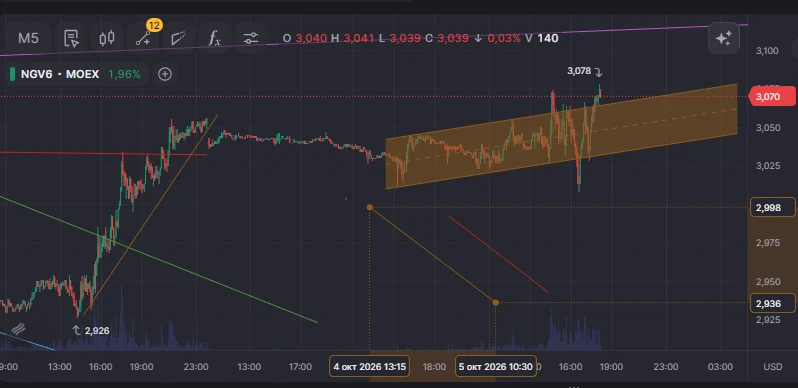This screenshot has height=388, width=798.
Task: Change chart type with candlestick icon
Action: click(106, 38)
